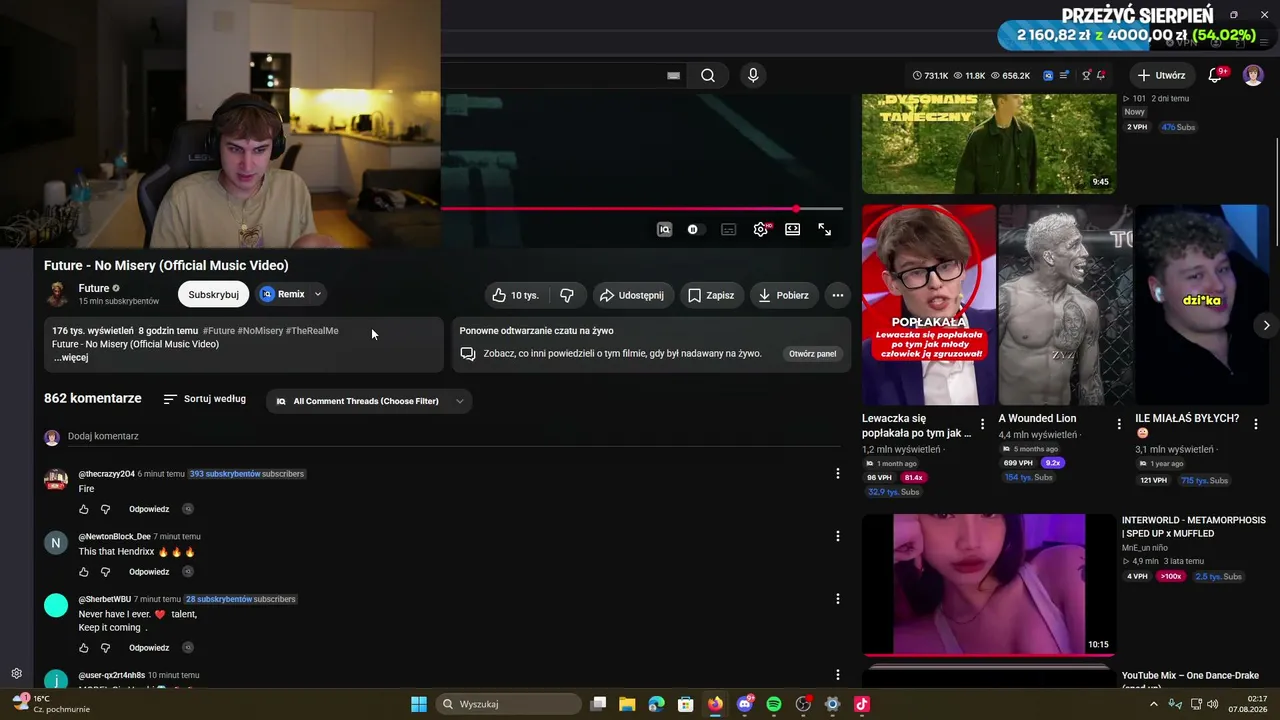The image size is (1280, 720).
Task: Subscribe to Future with Subskrybuj
Action: [x=213, y=294]
